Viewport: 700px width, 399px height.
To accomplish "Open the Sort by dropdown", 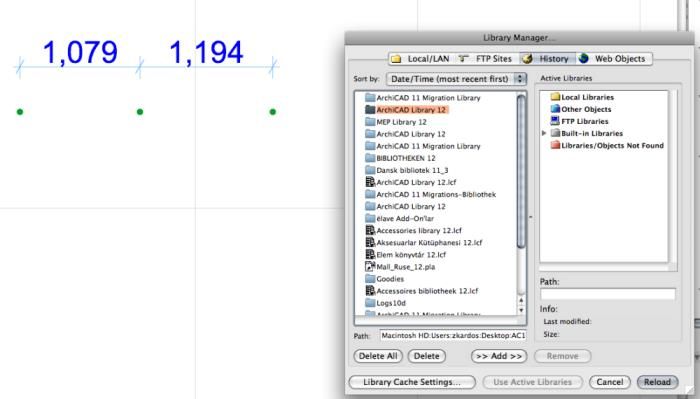I will [456, 79].
